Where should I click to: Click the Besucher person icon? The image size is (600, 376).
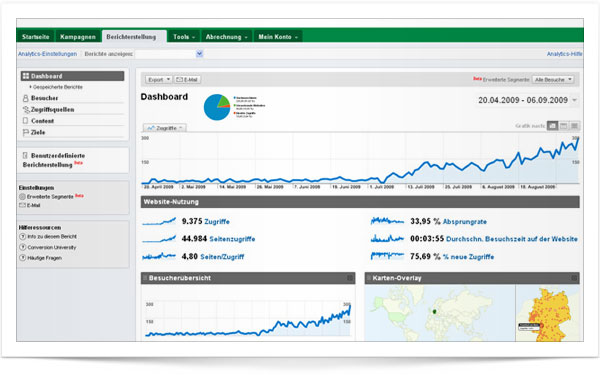[26, 98]
